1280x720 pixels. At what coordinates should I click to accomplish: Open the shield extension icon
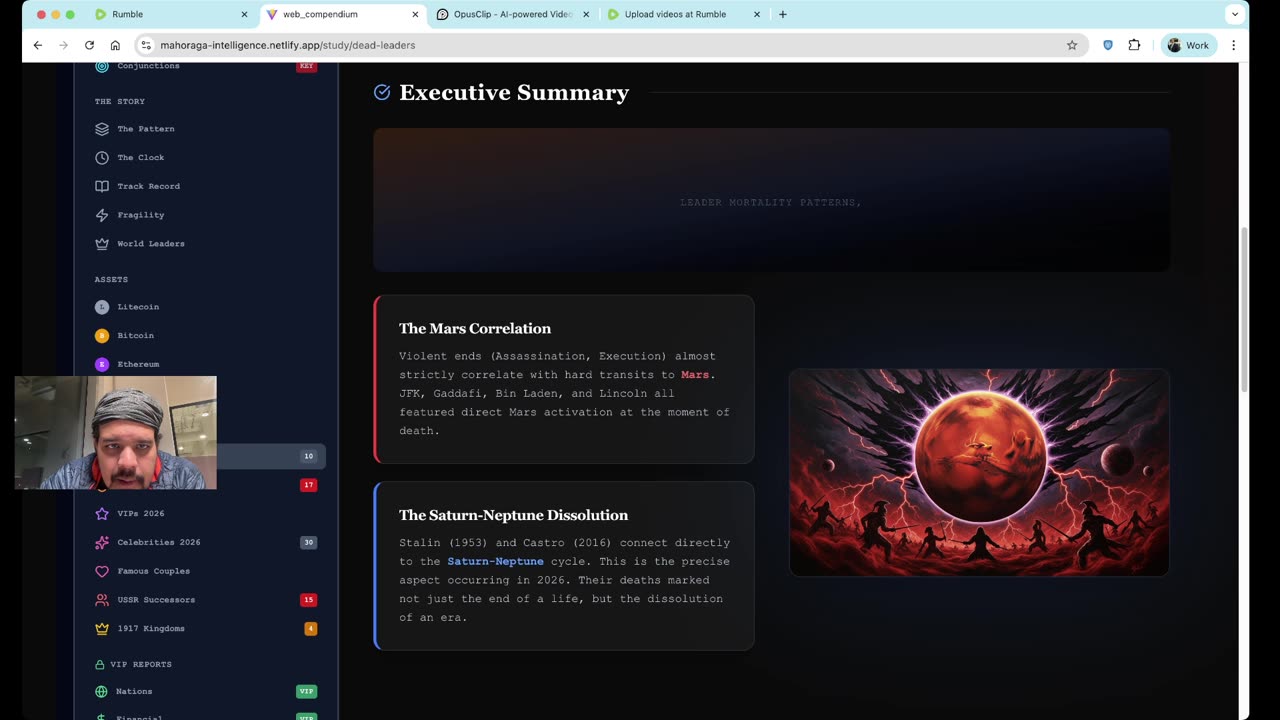click(x=1108, y=45)
